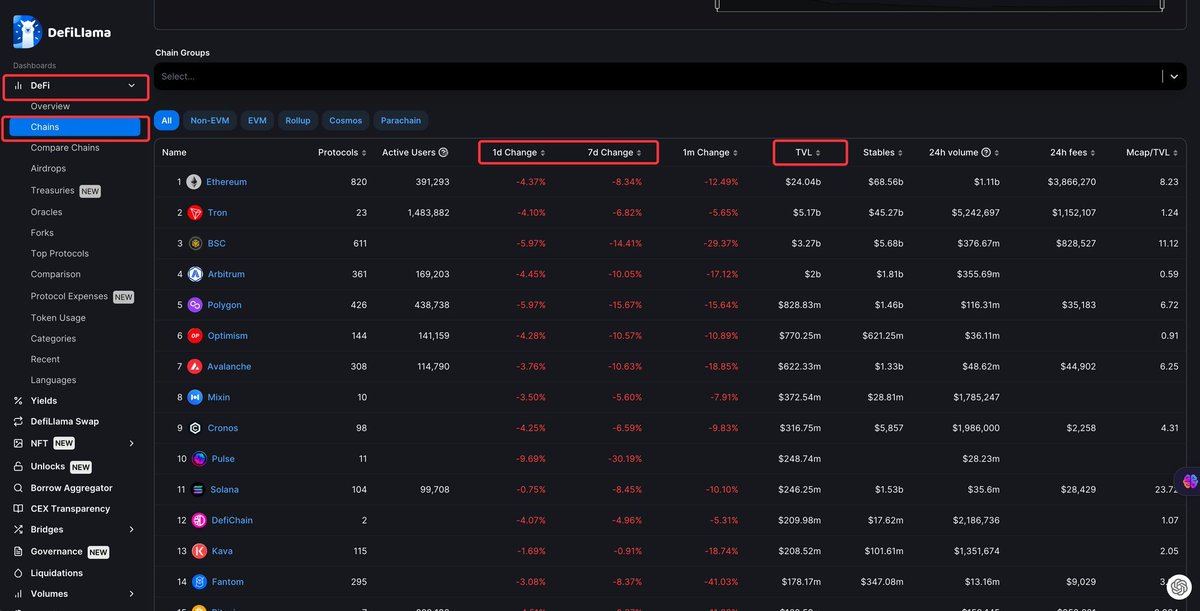
Task: Open the Chain Groups select dropdown
Action: click(670, 76)
